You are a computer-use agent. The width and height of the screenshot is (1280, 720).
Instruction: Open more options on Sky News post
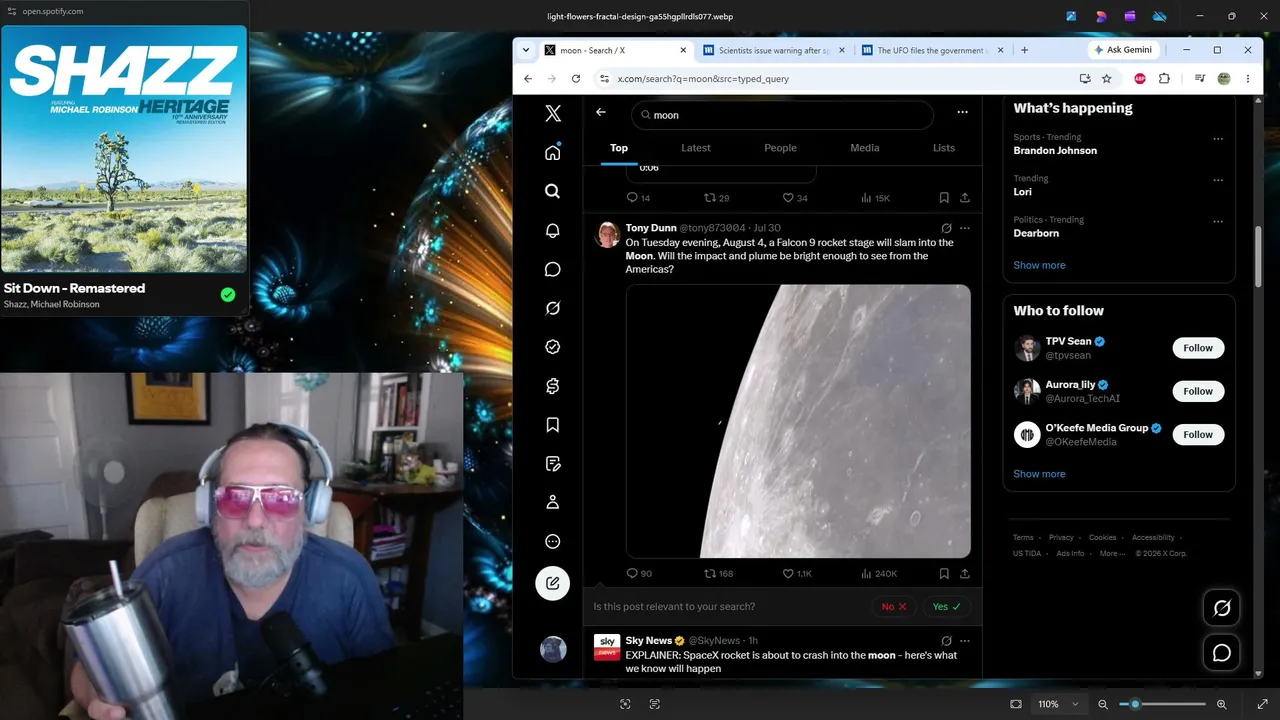coord(965,641)
